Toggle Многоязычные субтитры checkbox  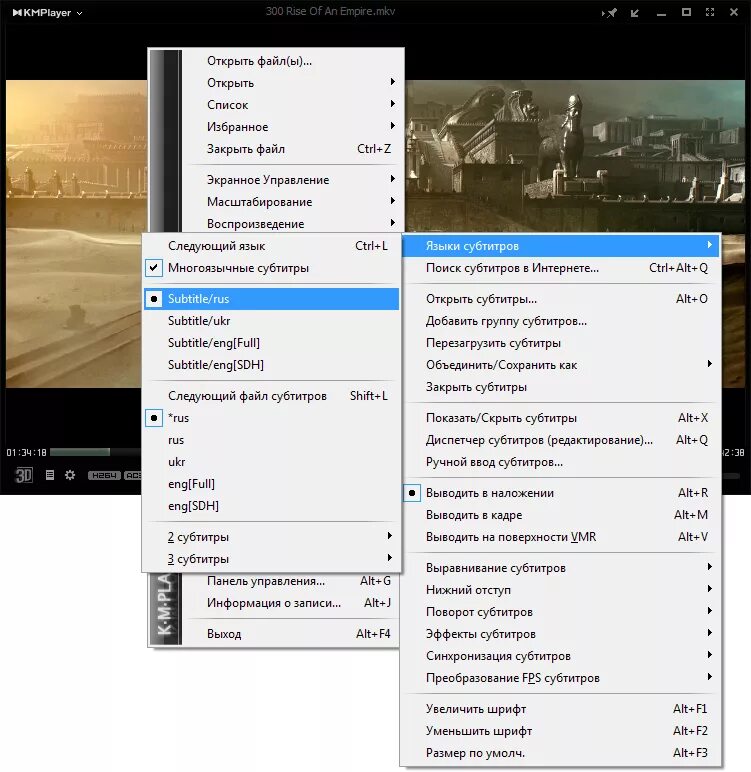[x=271, y=268]
